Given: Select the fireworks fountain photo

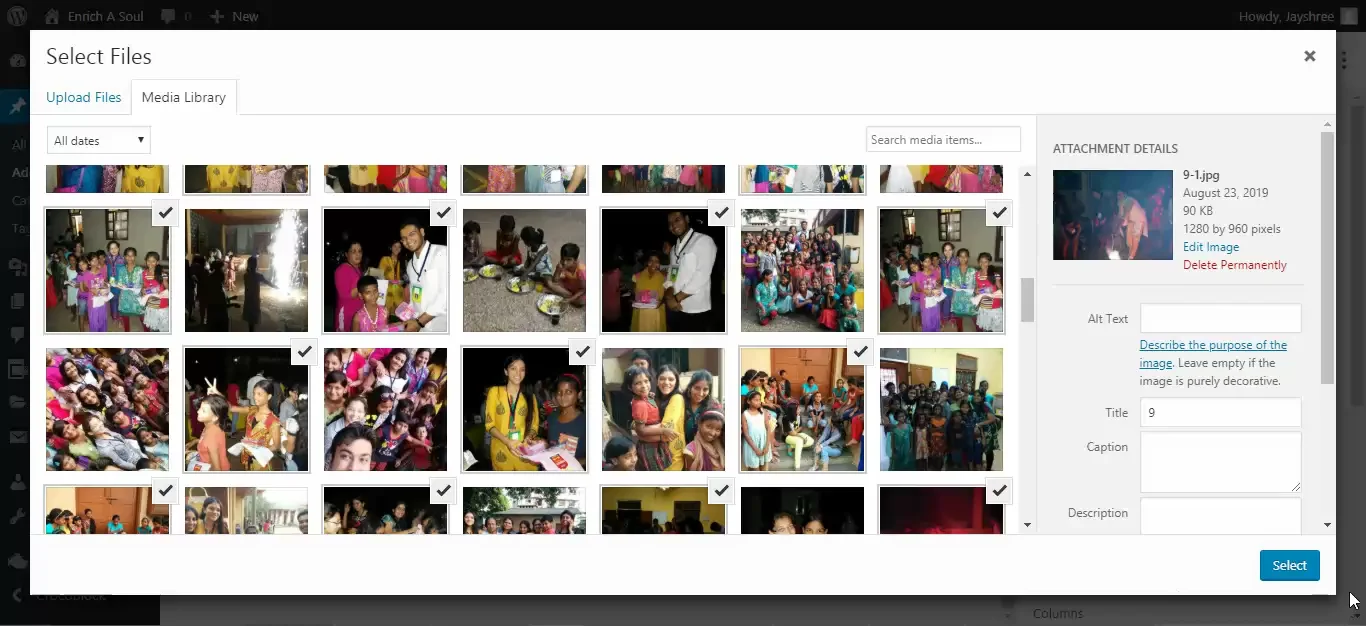Looking at the screenshot, I should 246,270.
